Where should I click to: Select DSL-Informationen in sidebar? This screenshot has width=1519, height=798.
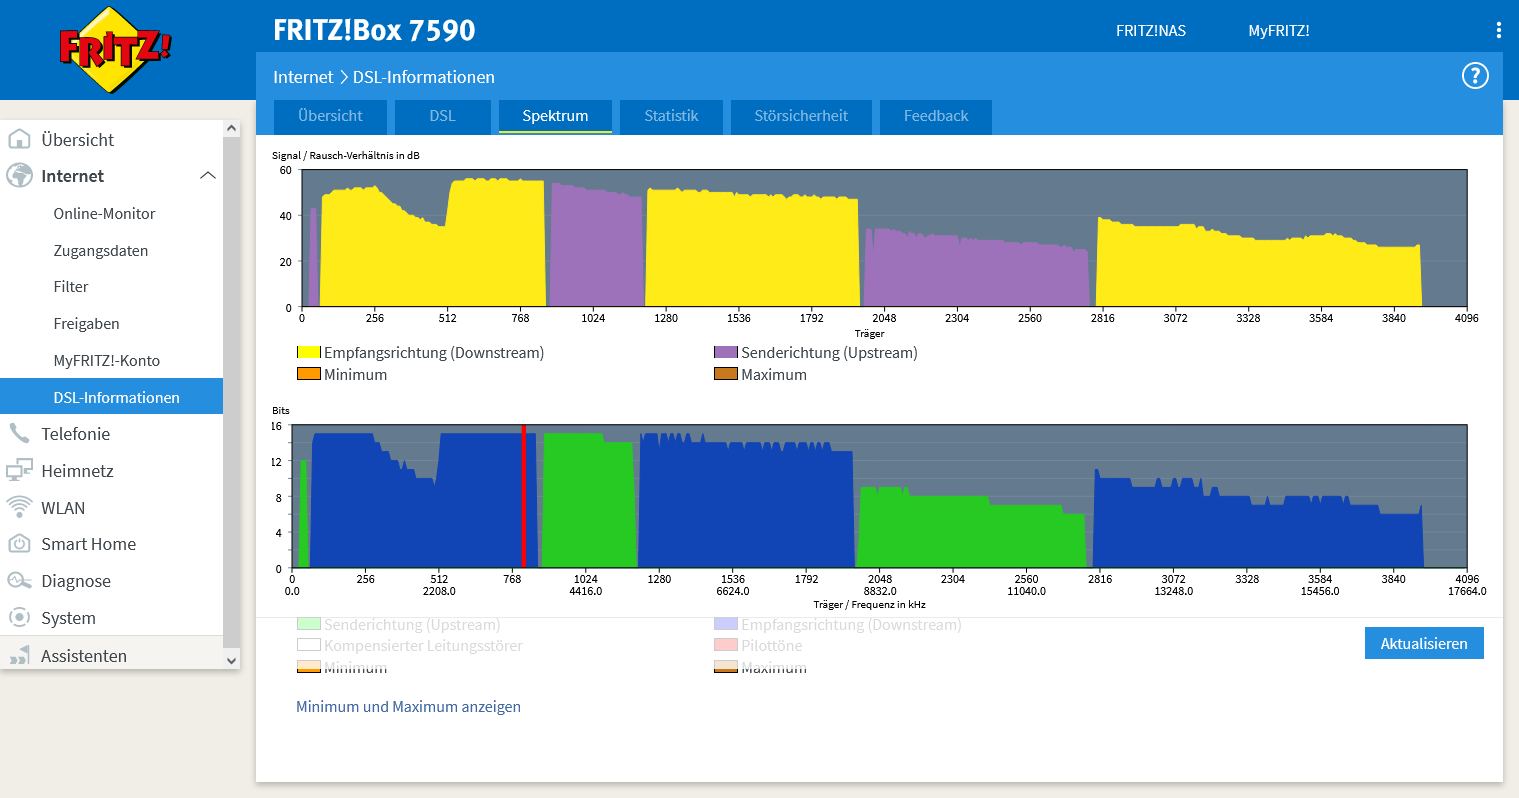pos(111,397)
